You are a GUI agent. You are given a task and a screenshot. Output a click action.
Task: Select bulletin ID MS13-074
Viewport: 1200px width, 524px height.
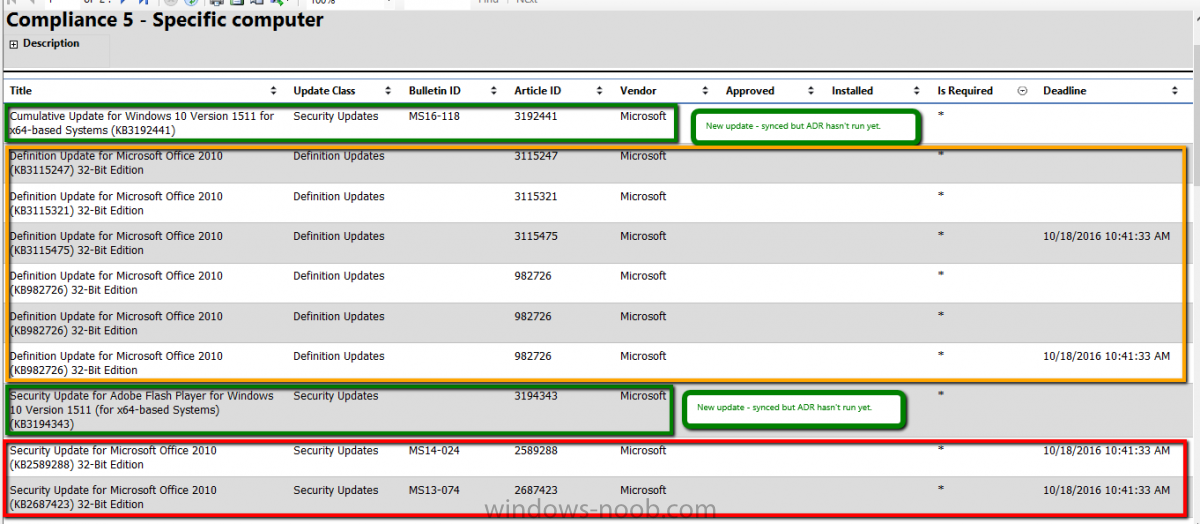(x=434, y=490)
